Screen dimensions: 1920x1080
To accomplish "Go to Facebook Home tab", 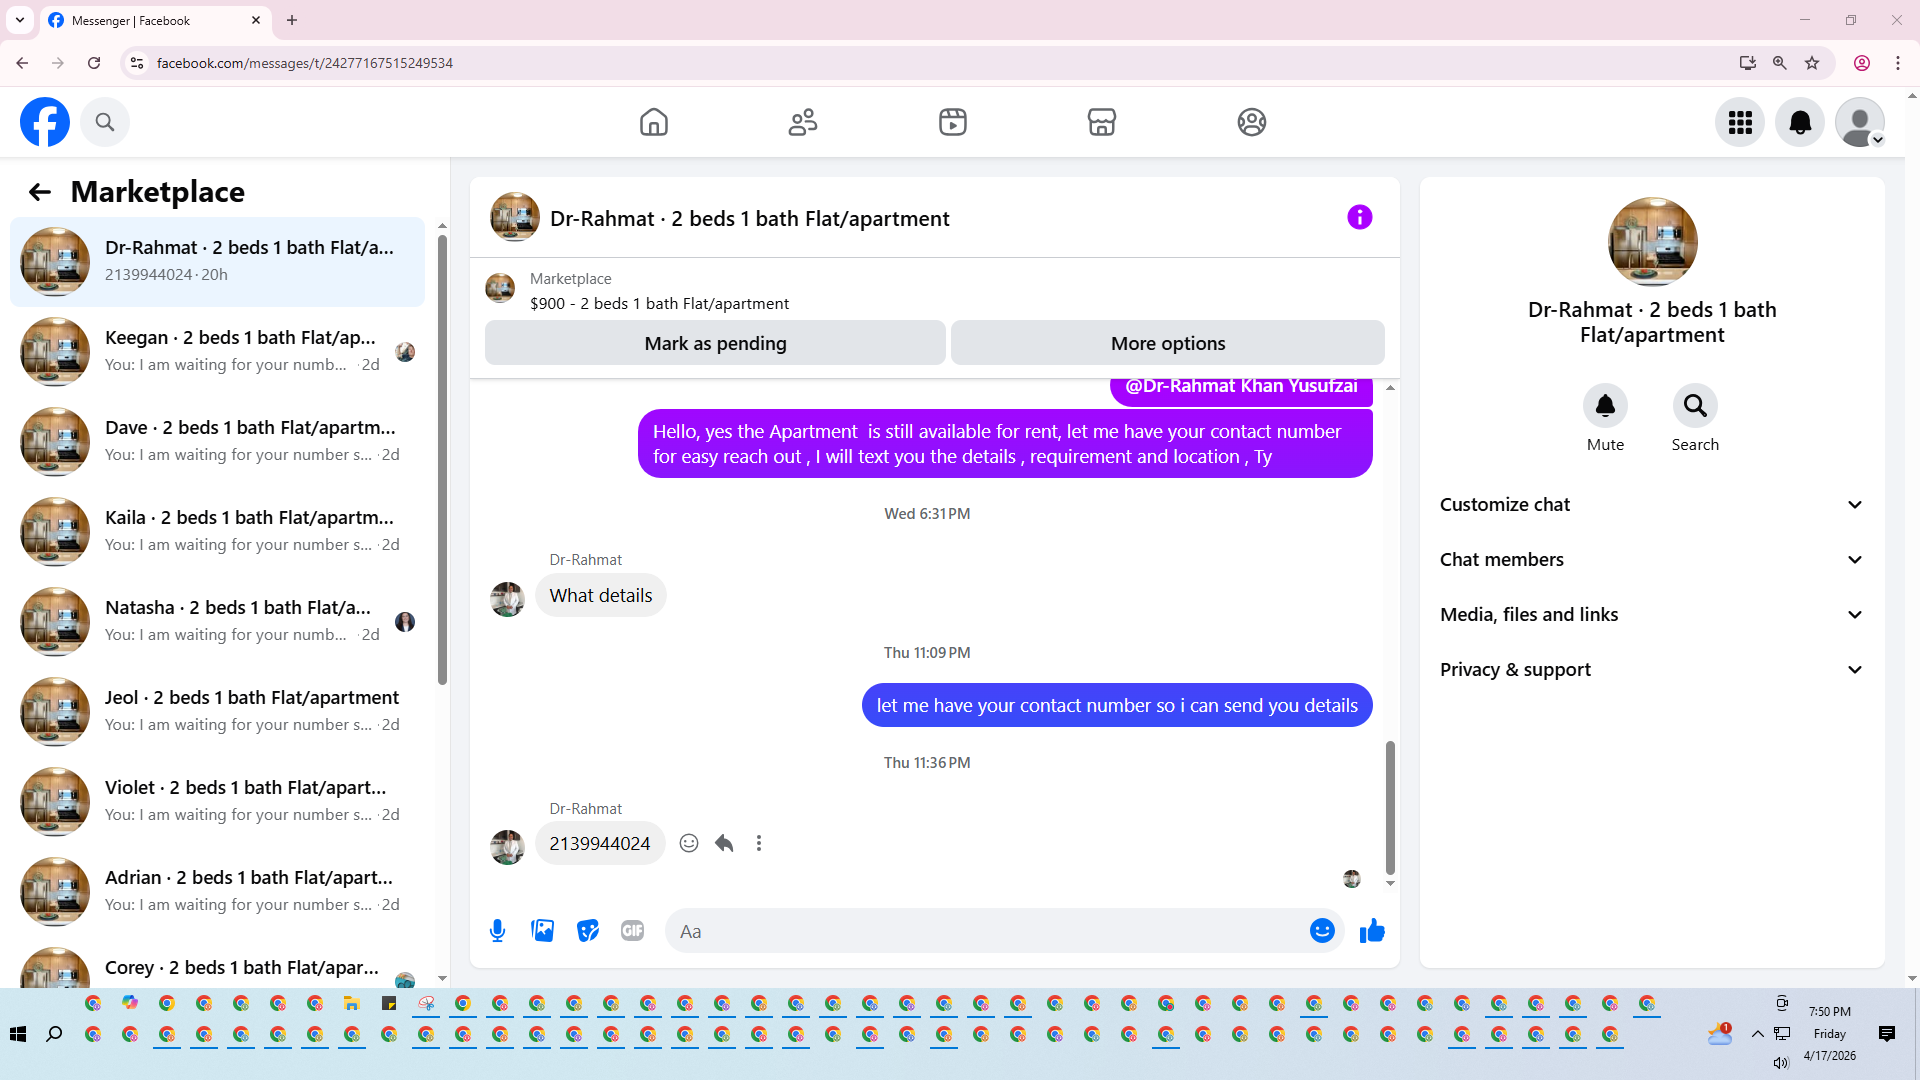I will 653,122.
